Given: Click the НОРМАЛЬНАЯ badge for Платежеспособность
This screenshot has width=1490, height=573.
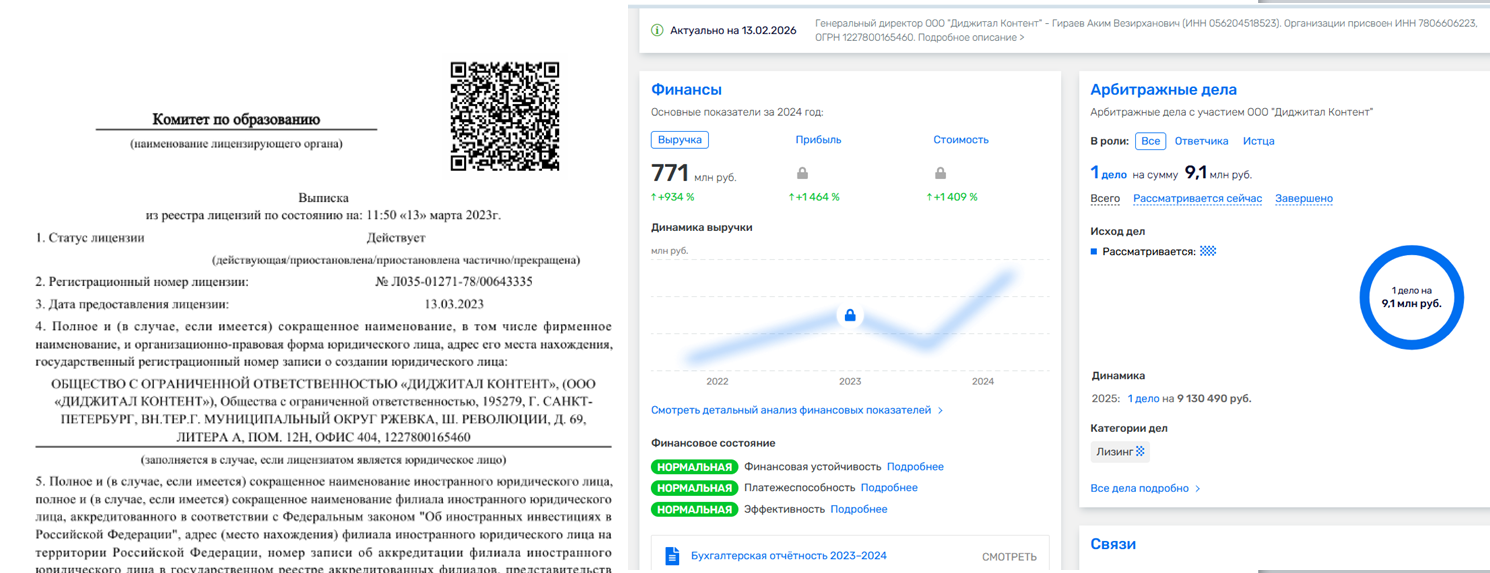Looking at the screenshot, I should (x=694, y=488).
